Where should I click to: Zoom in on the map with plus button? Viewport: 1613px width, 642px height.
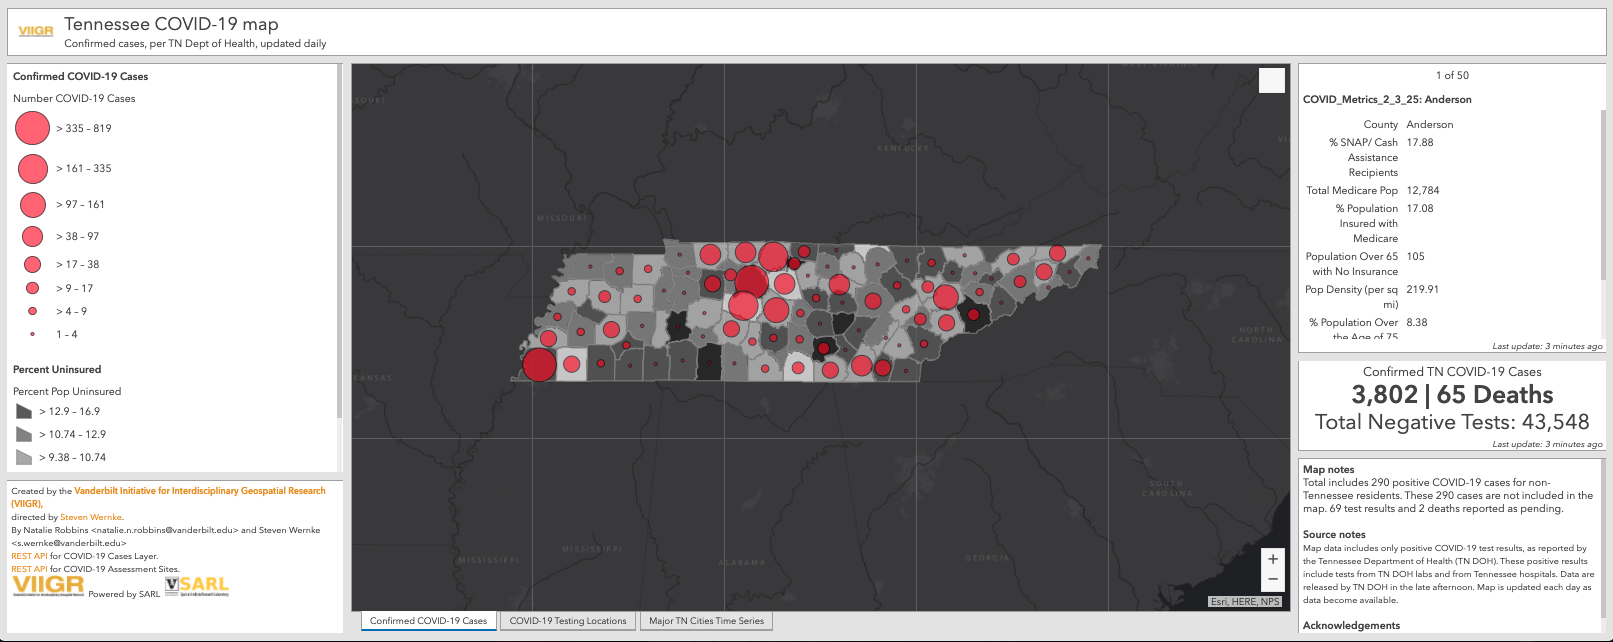(1272, 559)
